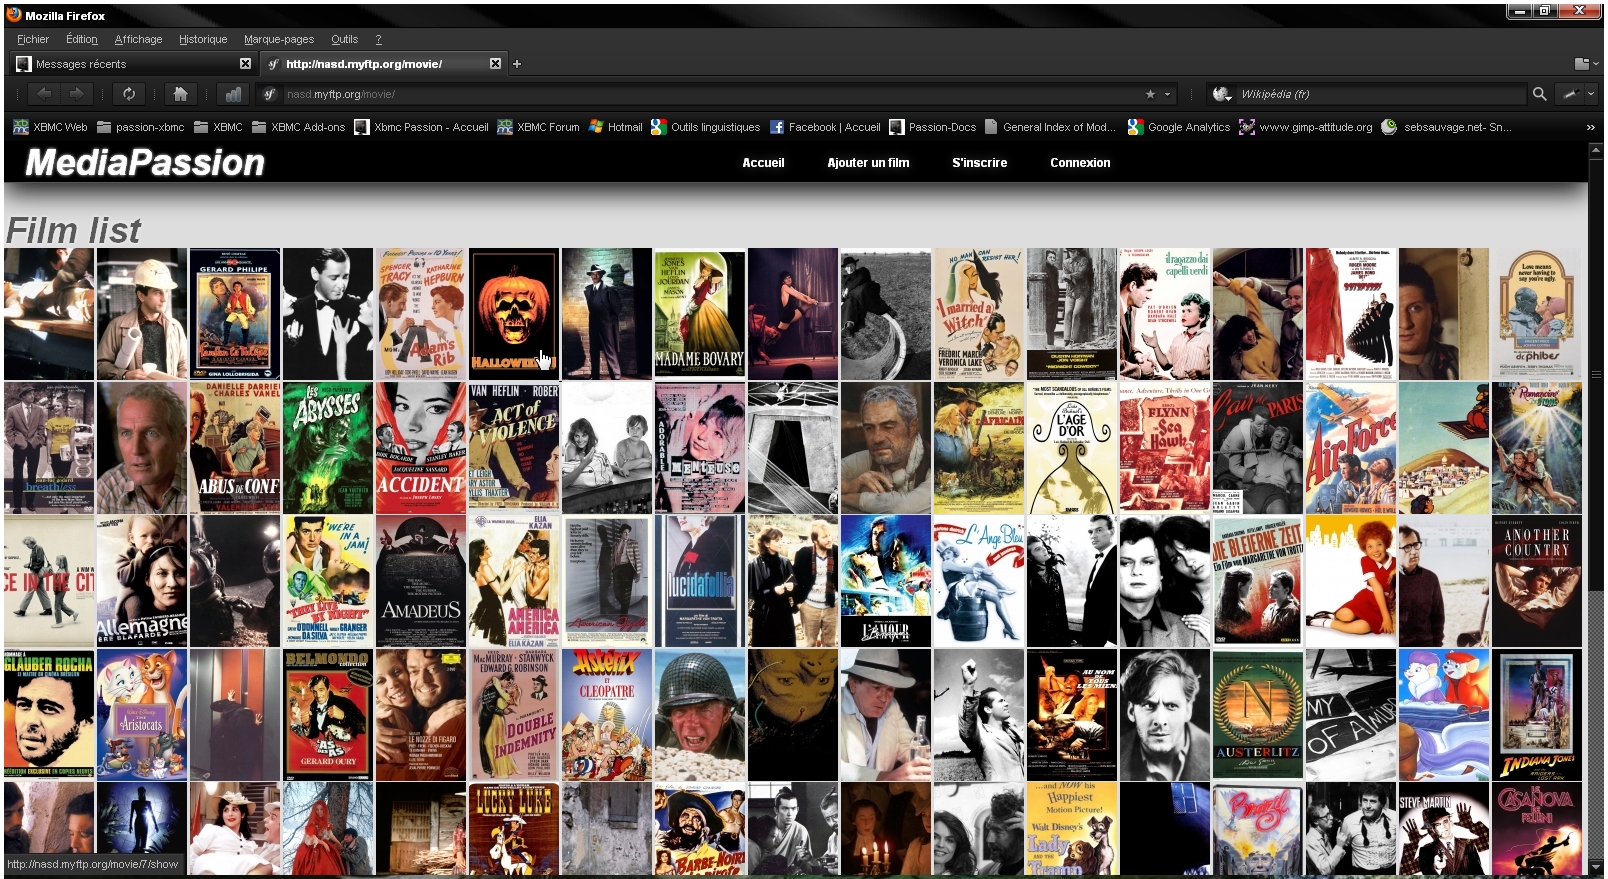Viewport: 1608px width, 879px height.
Task: Go back with the browser back arrow
Action: [44, 94]
